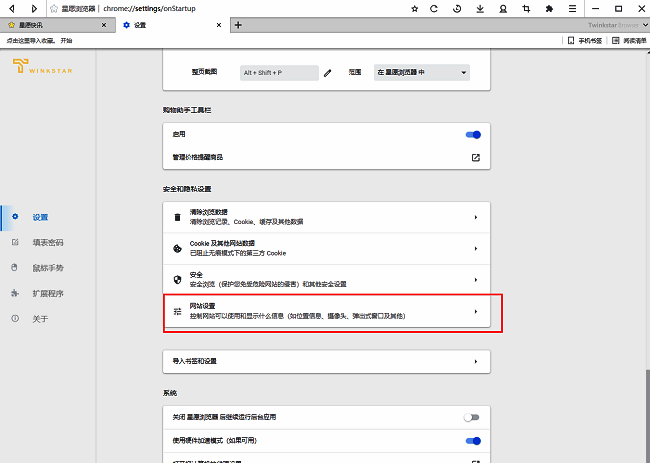Select 扩展程序 in the left sidebar
The width and height of the screenshot is (650, 463).
48,294
